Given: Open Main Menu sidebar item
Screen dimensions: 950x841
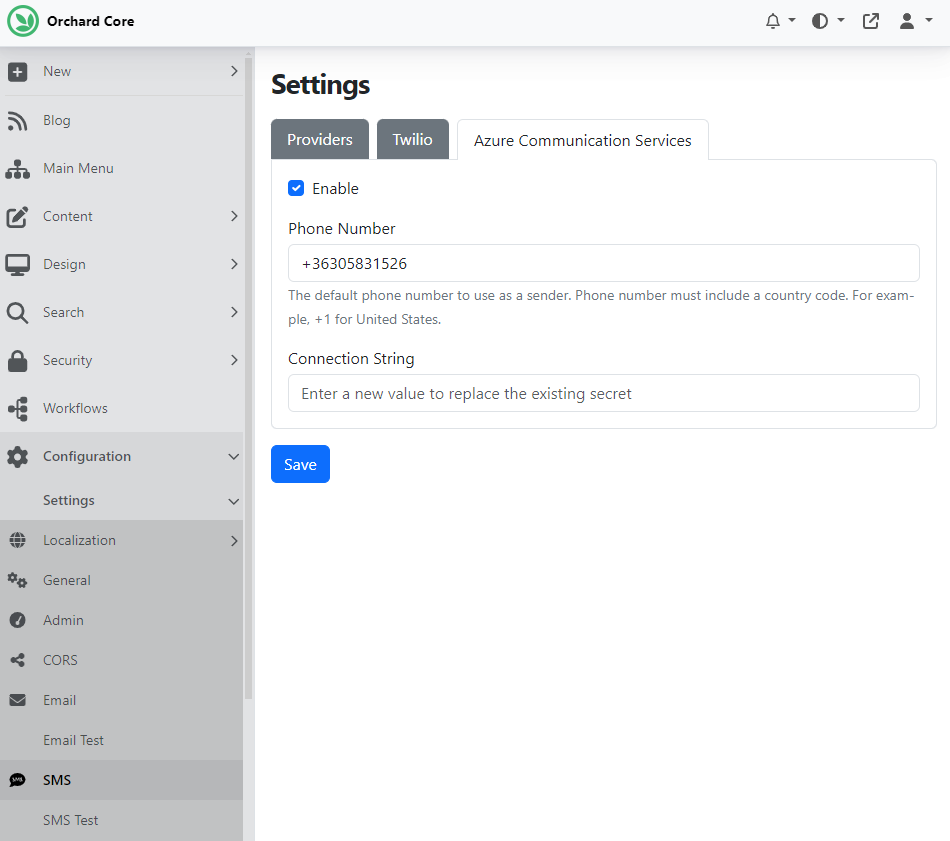Looking at the screenshot, I should tap(122, 168).
